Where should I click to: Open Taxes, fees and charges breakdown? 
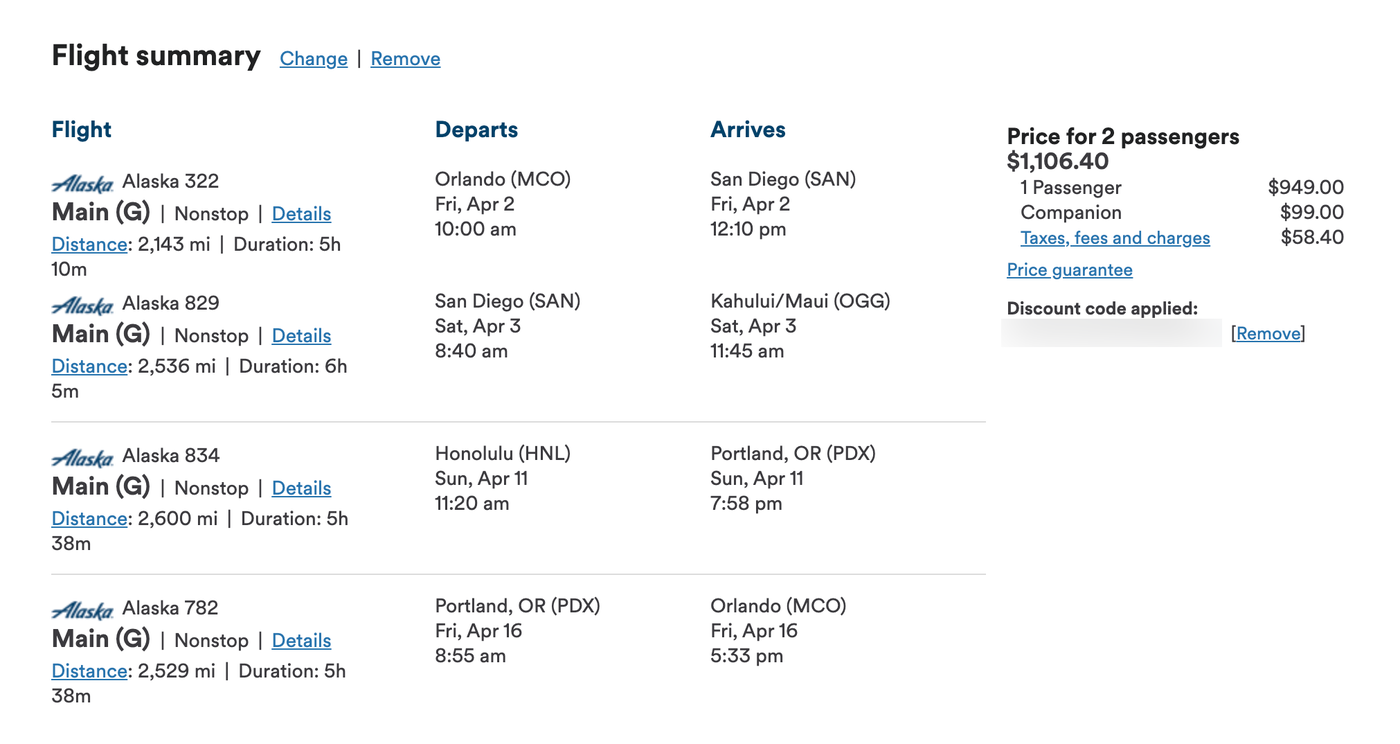click(x=1115, y=238)
